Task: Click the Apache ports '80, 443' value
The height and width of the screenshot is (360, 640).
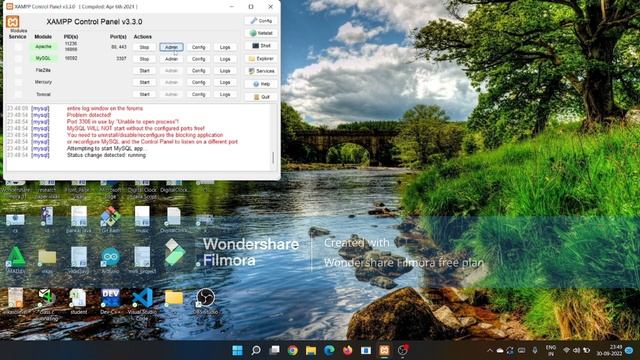Action: pos(119,47)
